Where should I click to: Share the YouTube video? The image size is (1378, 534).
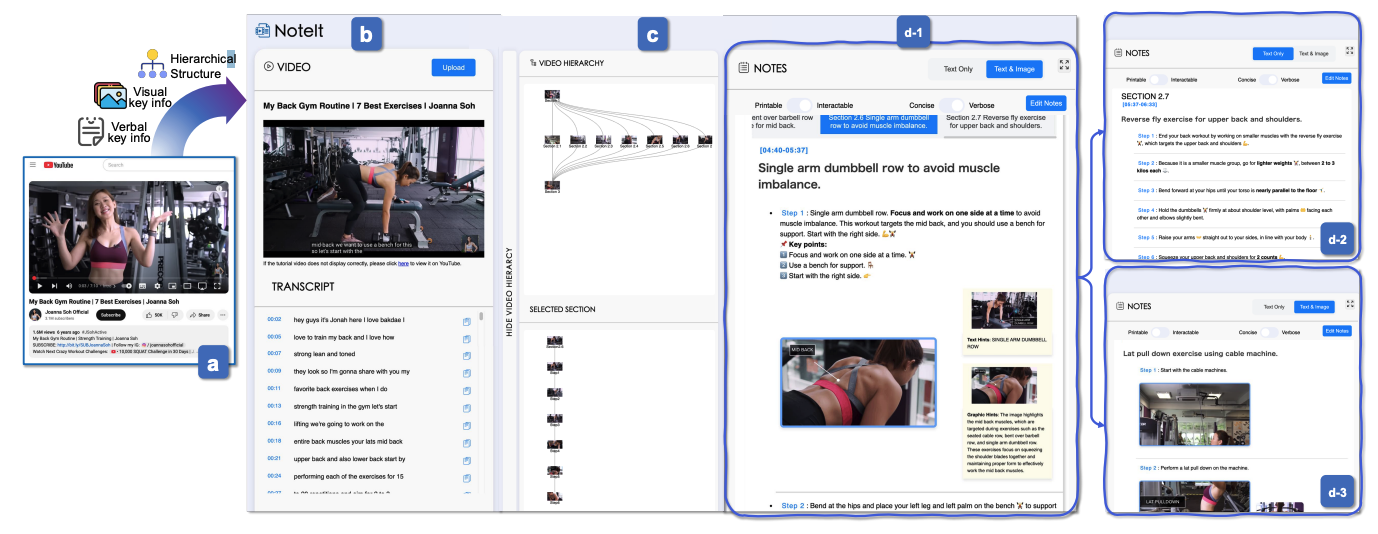click(x=200, y=314)
